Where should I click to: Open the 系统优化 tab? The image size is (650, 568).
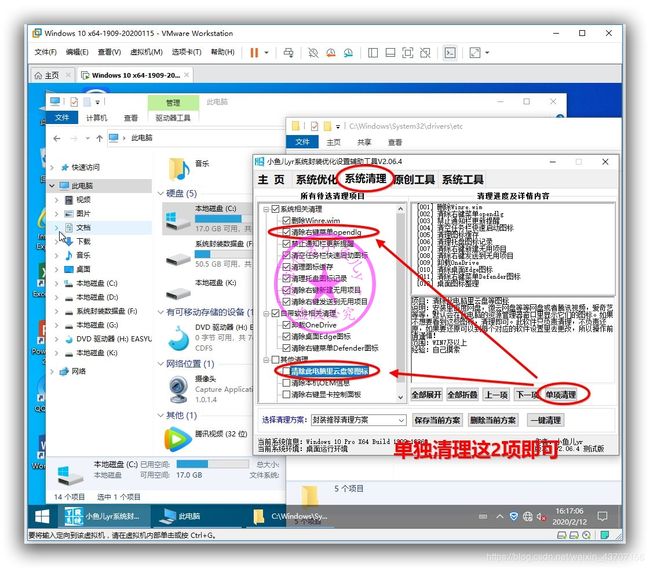(x=316, y=180)
